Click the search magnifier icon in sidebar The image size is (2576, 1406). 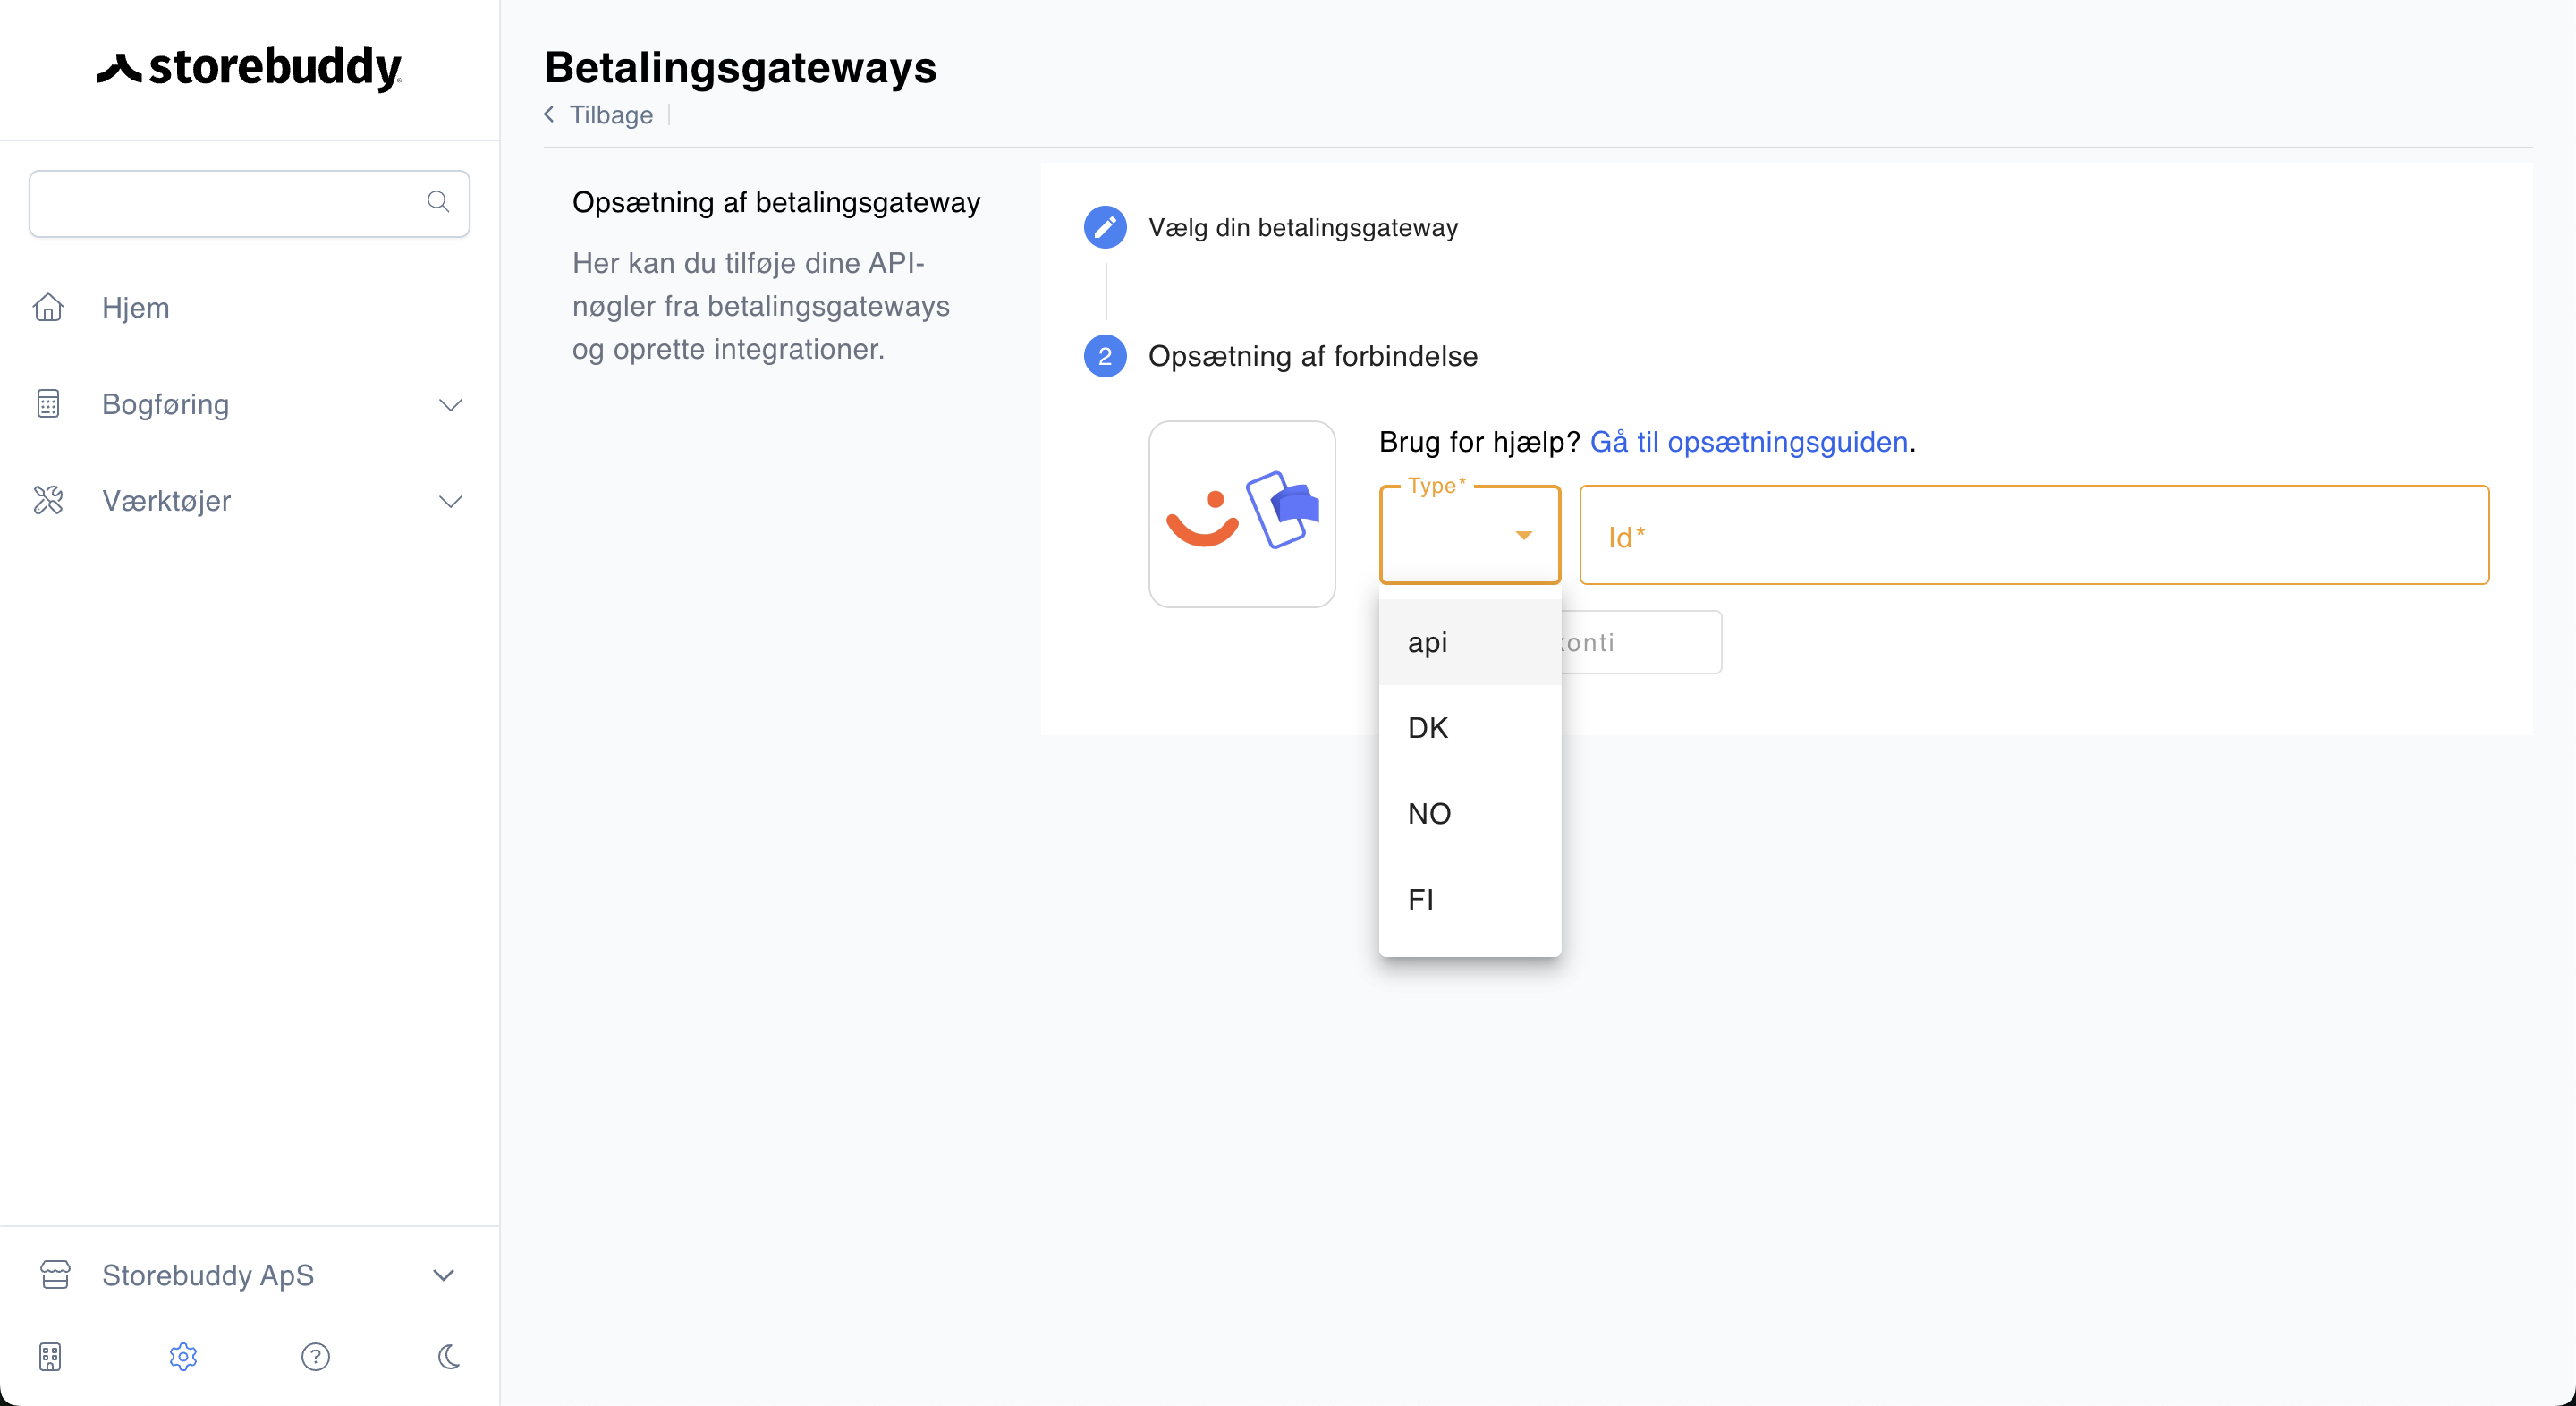point(438,202)
